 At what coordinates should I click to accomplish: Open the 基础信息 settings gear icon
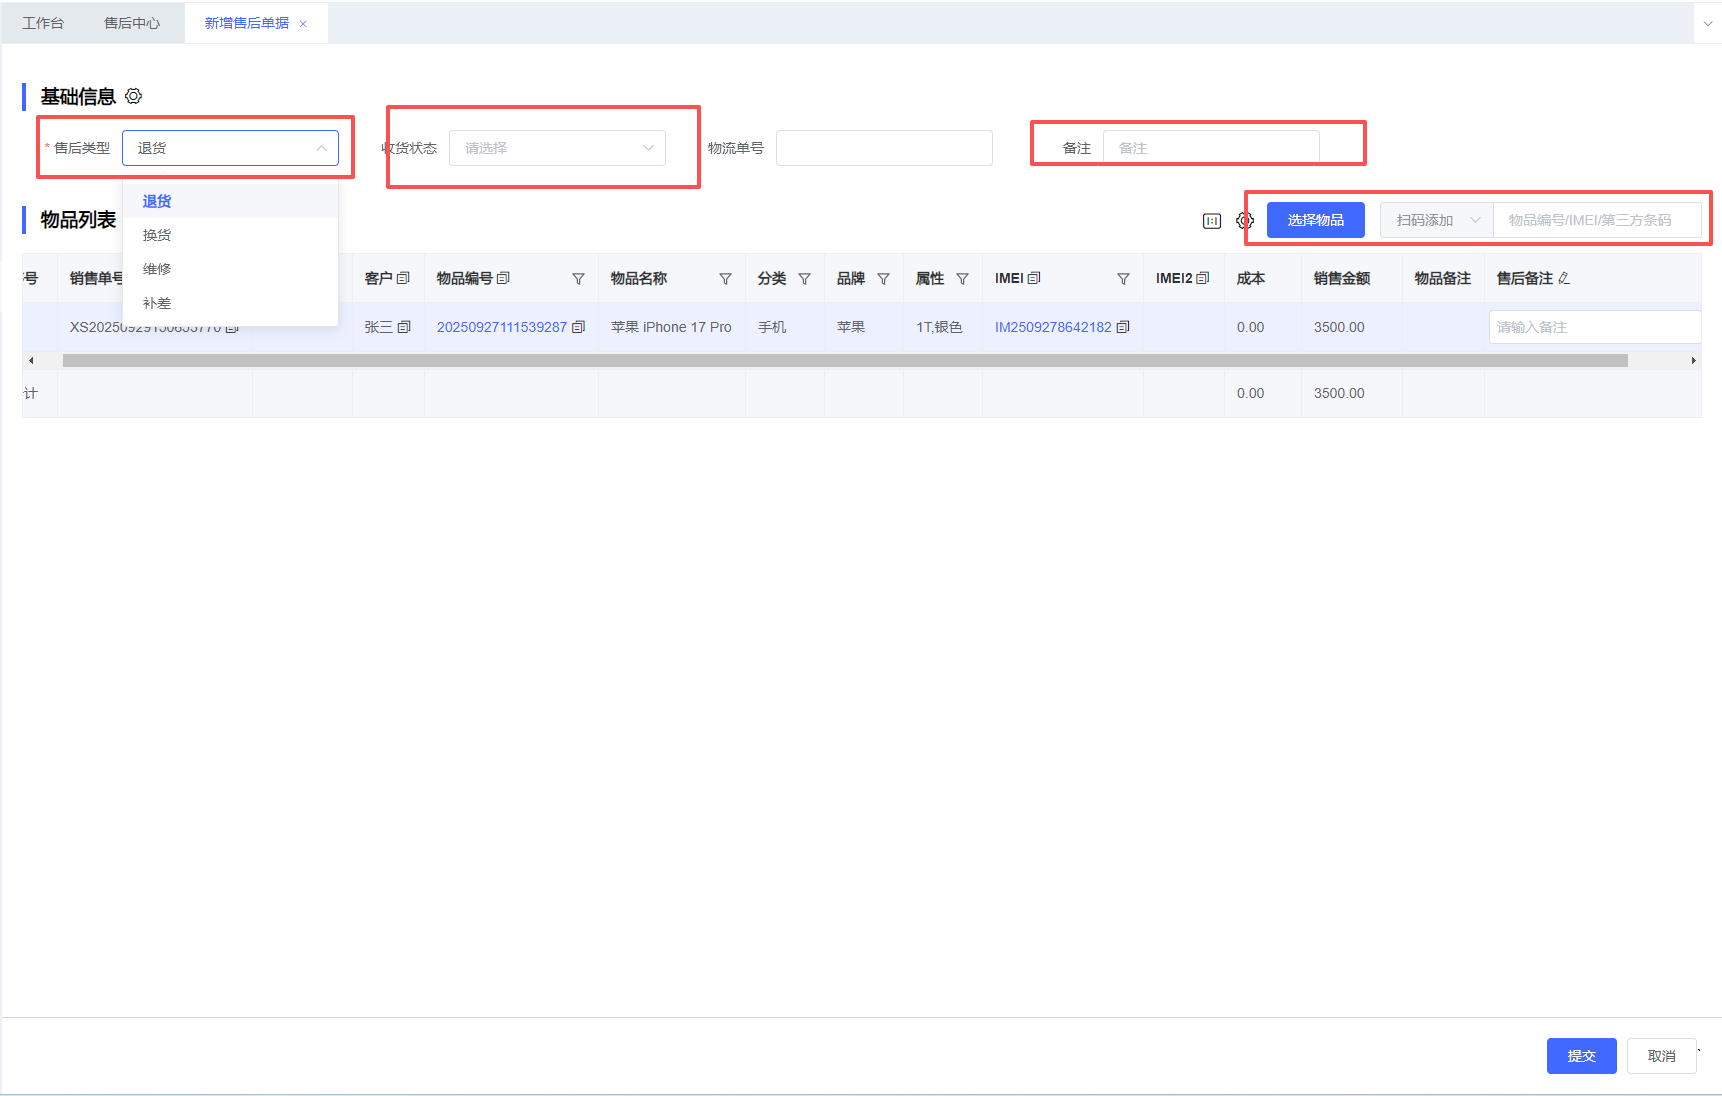[133, 96]
